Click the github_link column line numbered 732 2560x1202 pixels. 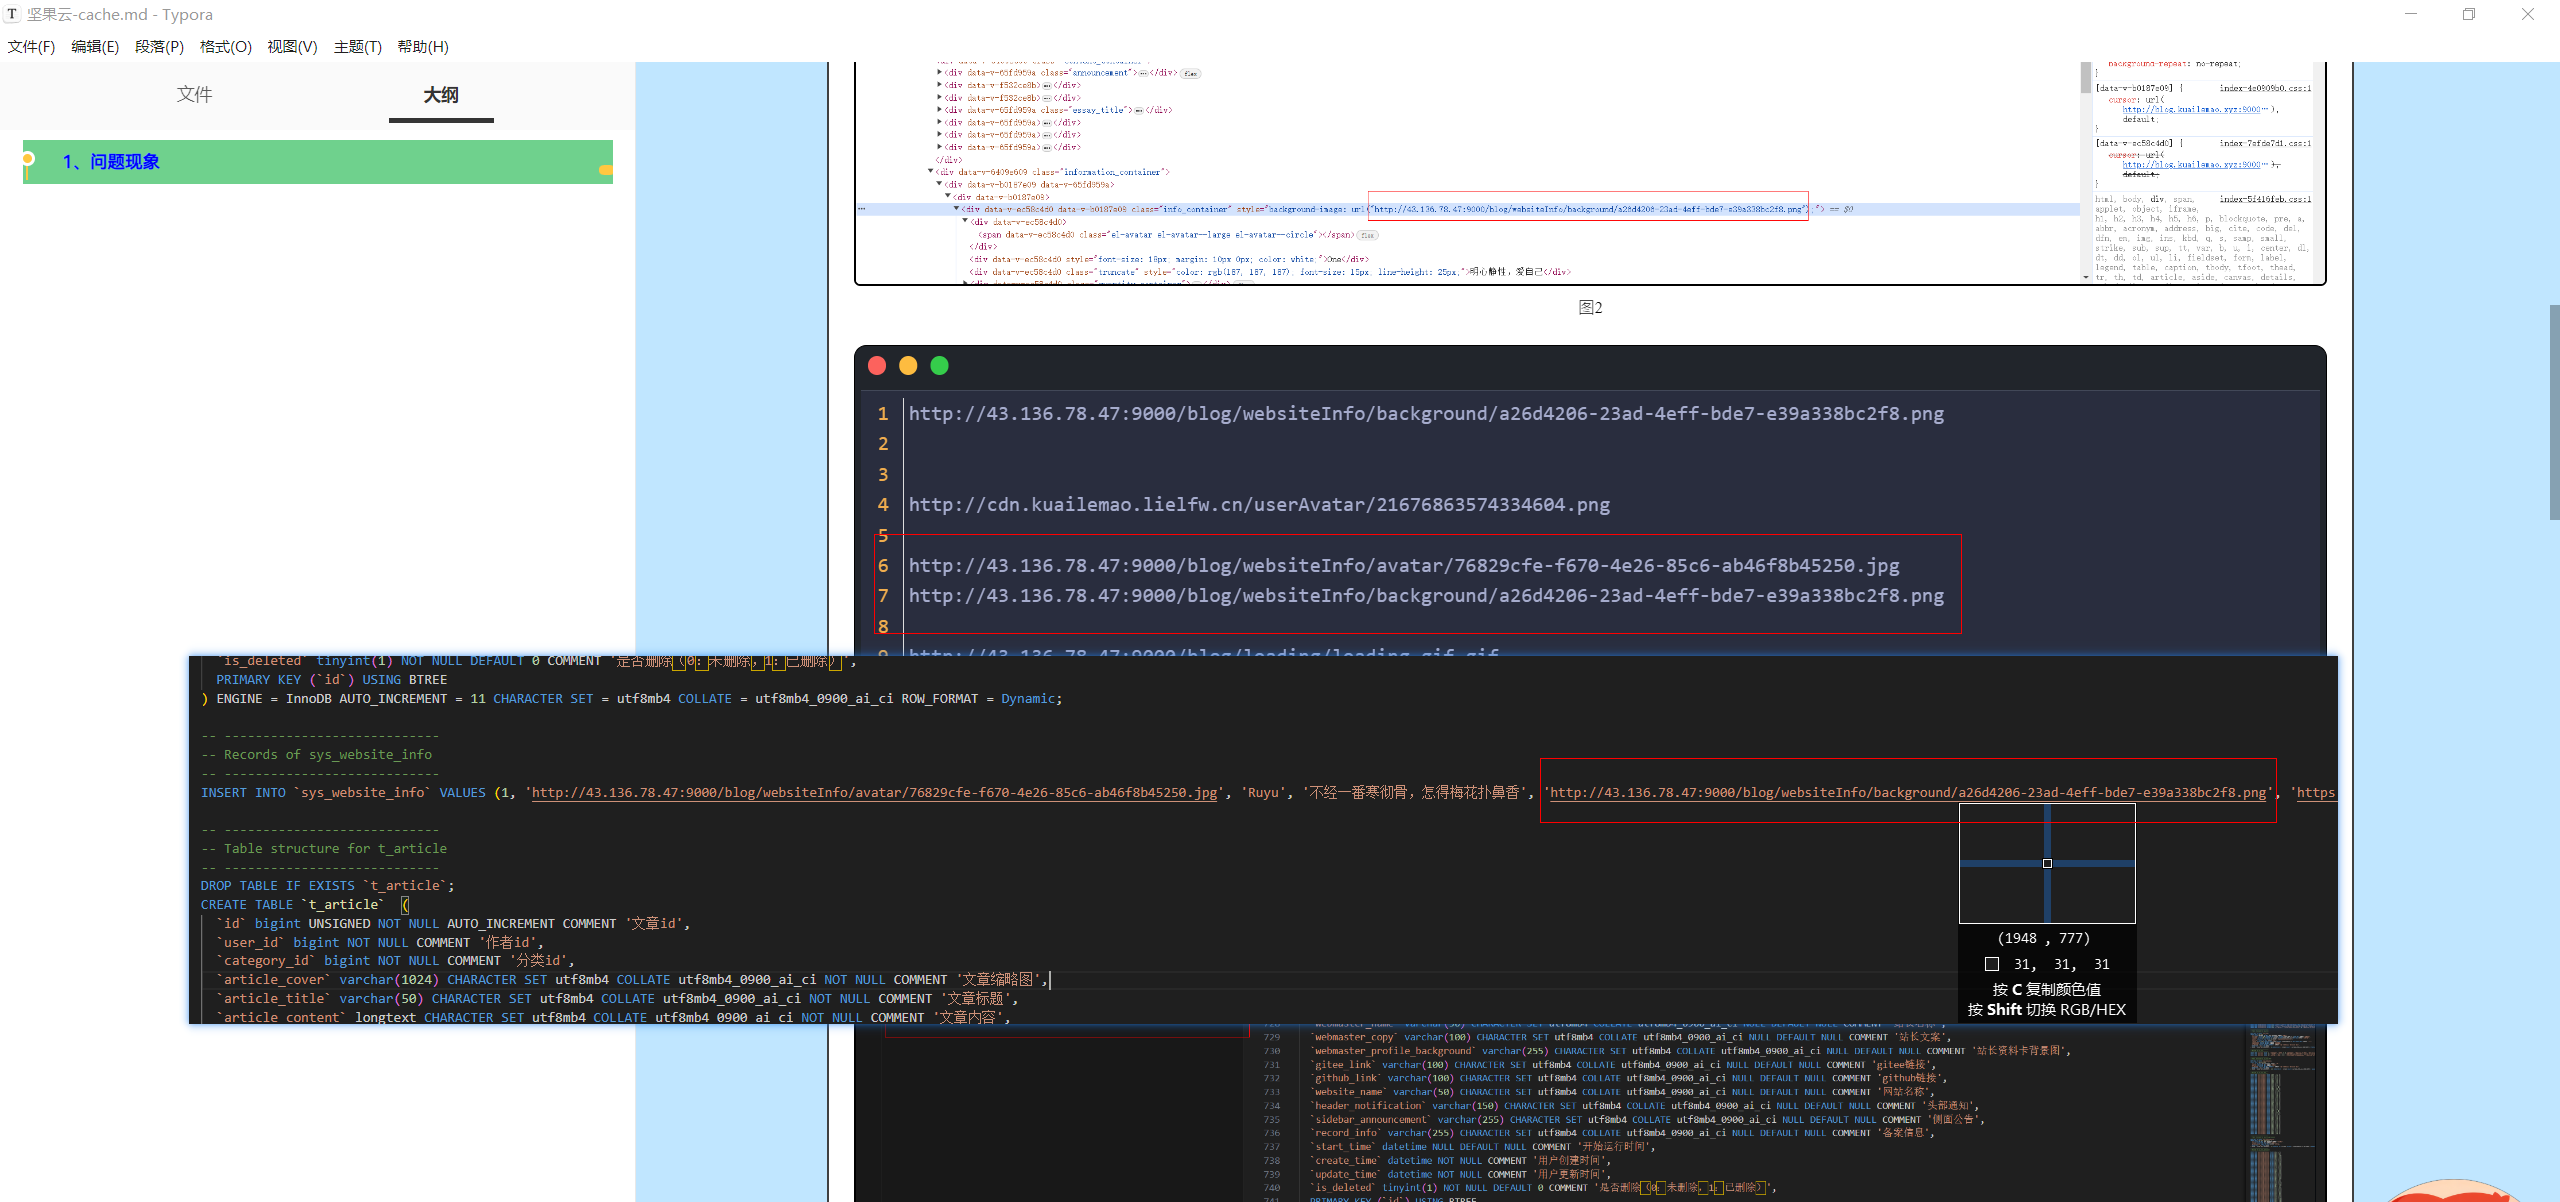point(1630,1078)
